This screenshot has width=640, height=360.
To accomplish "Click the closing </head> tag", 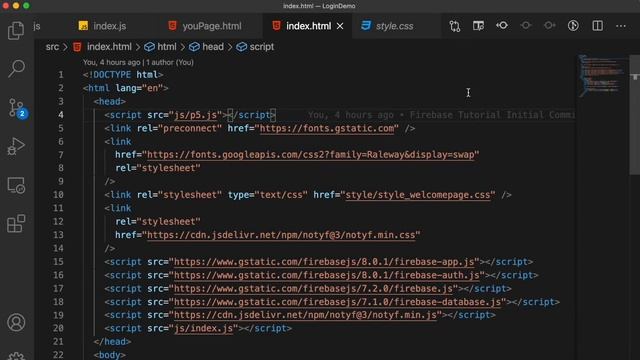I will [112, 342].
